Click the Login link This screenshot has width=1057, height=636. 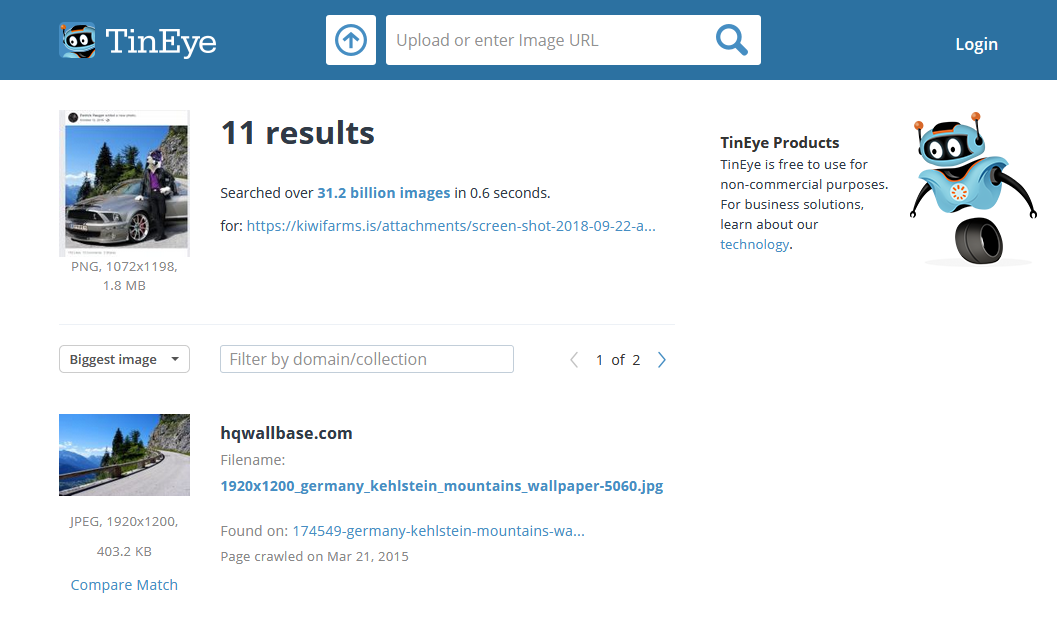click(976, 44)
